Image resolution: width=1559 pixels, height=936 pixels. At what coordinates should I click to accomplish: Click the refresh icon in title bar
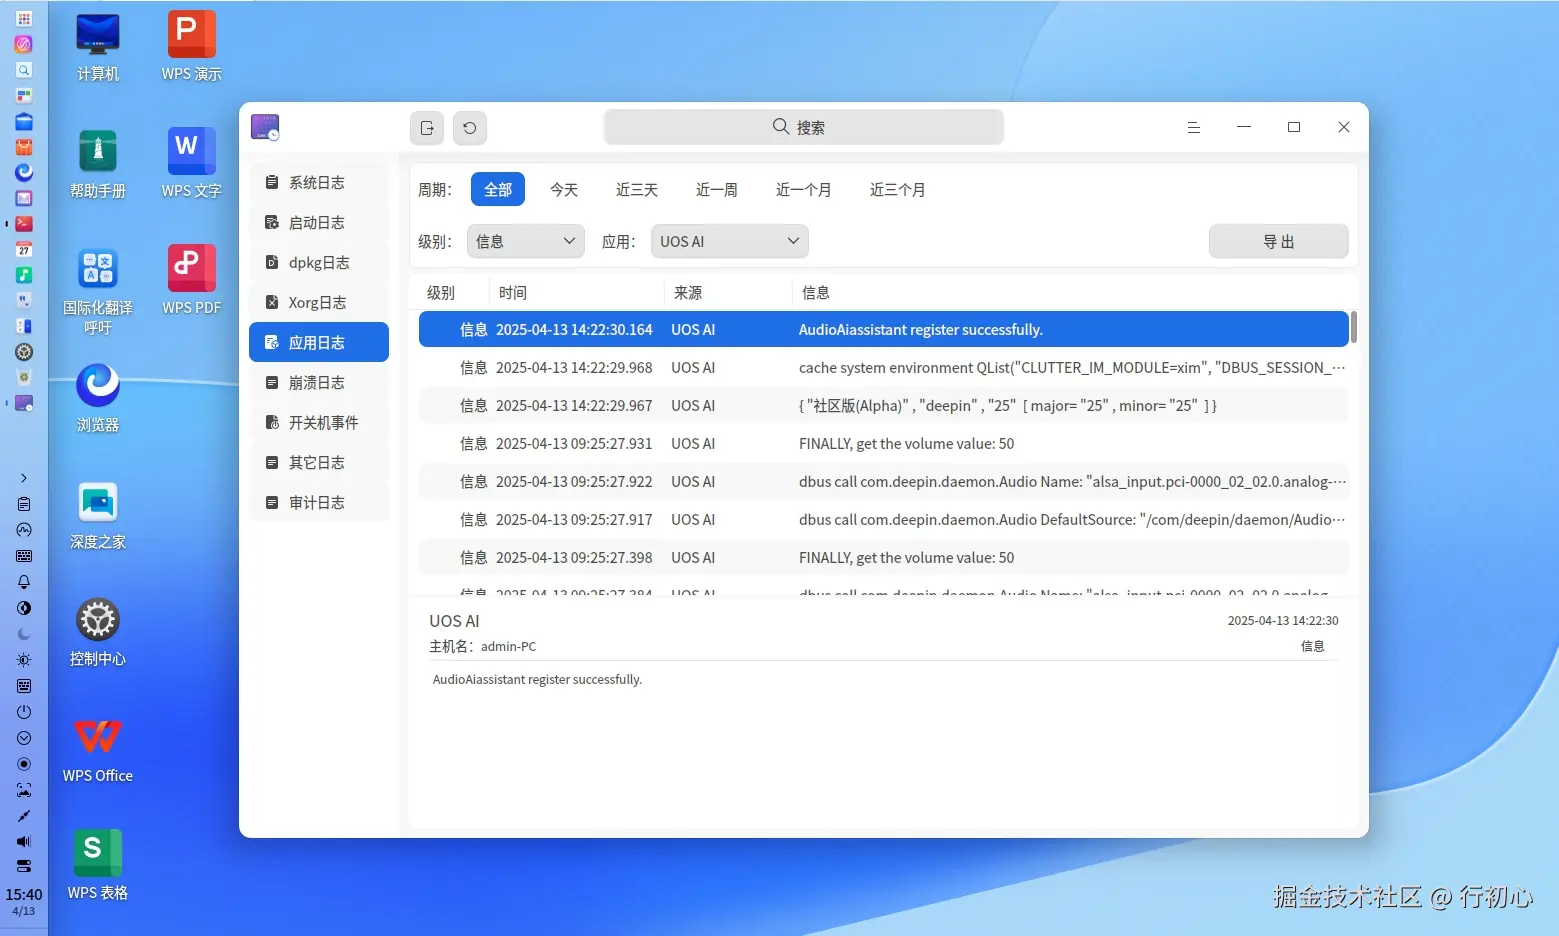pyautogui.click(x=470, y=128)
